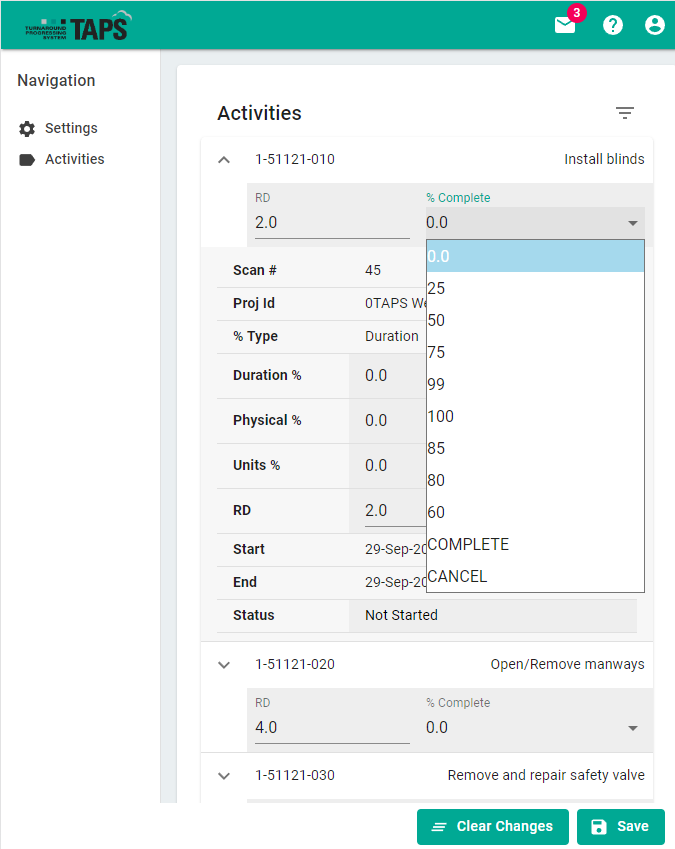675x849 pixels.
Task: Open the mail notifications icon
Action: tap(566, 25)
